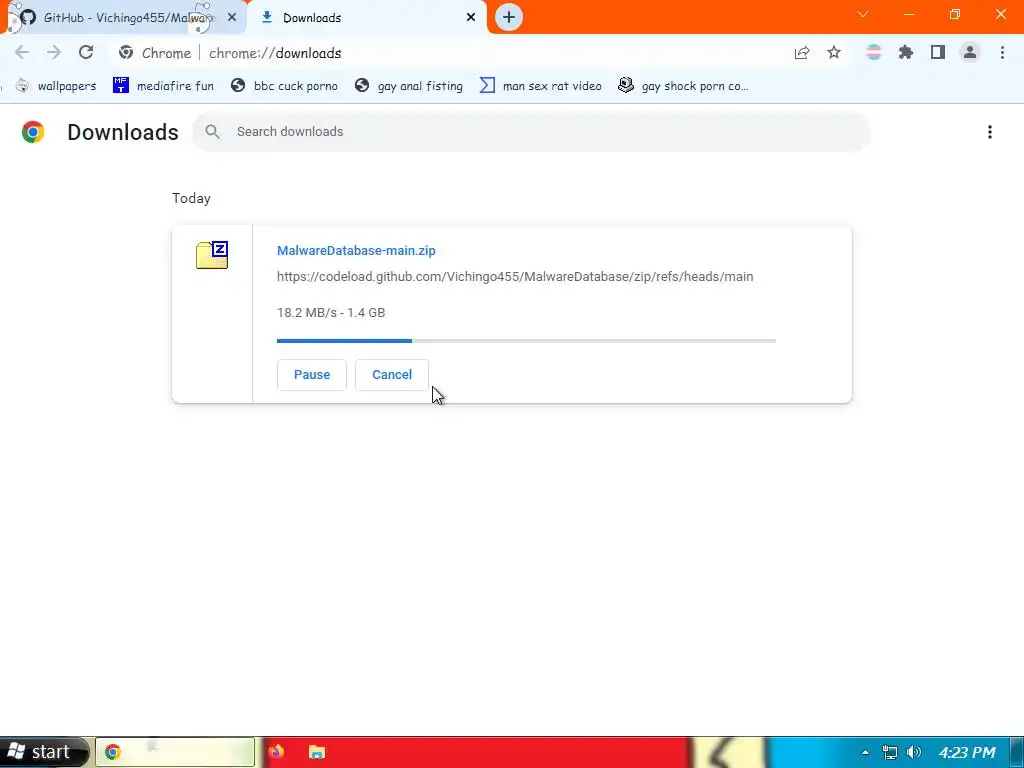Open Chrome's three-dot main menu

1002,53
